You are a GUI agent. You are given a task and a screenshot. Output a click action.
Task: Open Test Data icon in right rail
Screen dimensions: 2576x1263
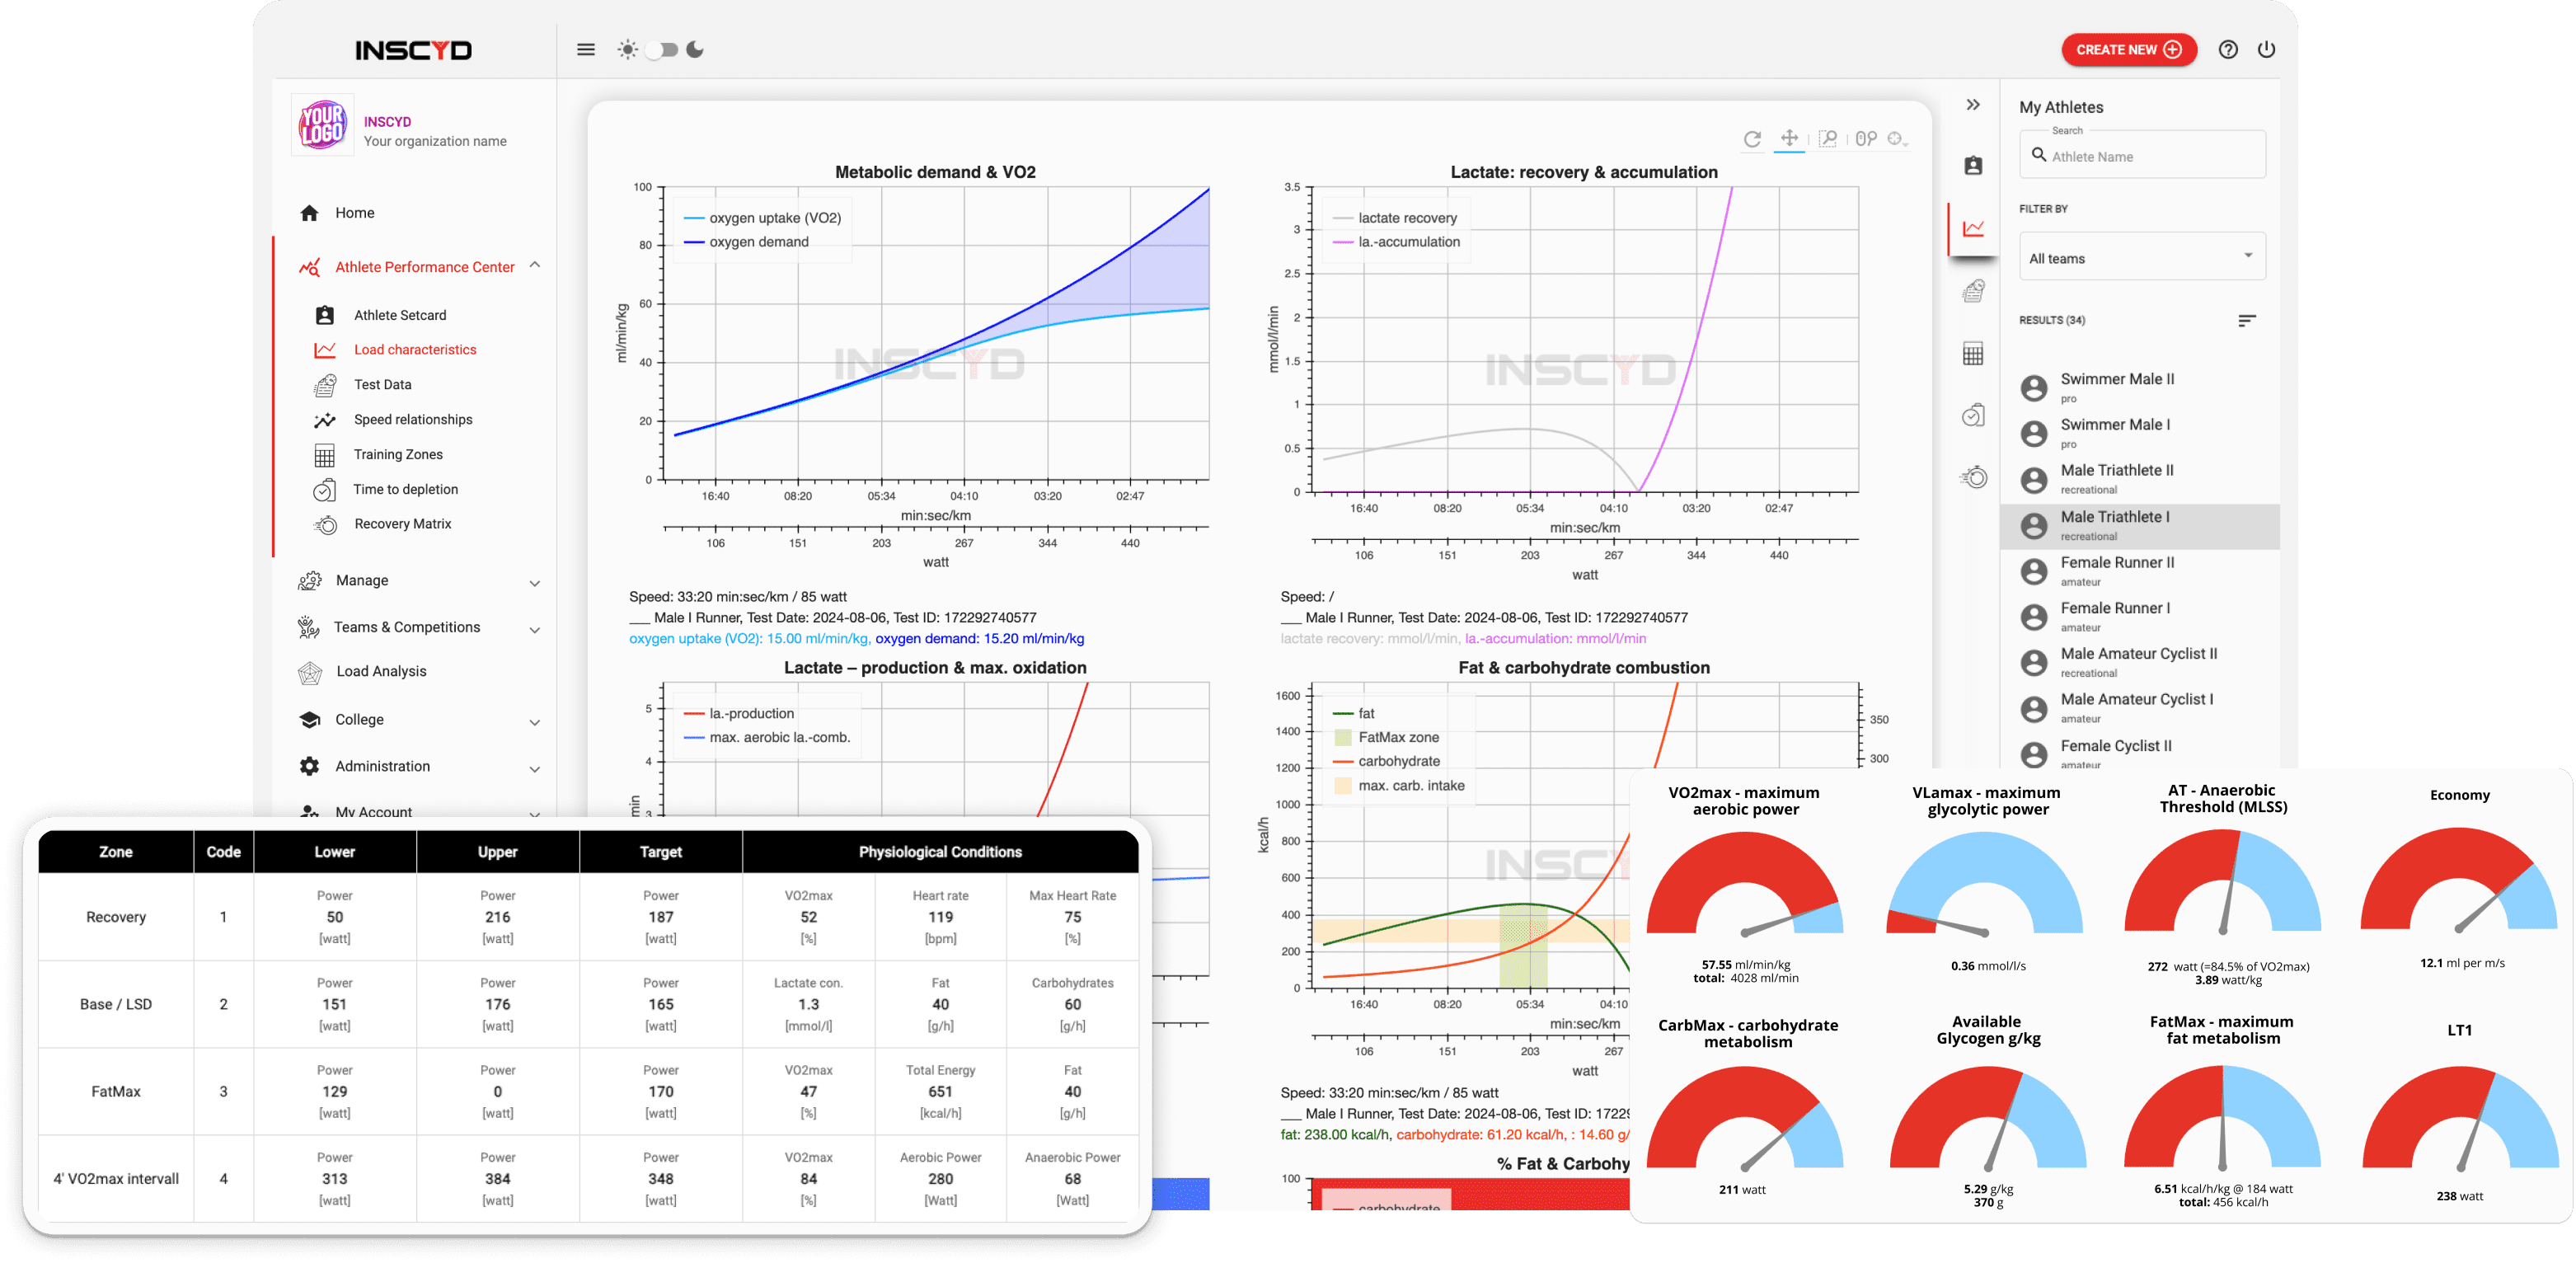1973,291
